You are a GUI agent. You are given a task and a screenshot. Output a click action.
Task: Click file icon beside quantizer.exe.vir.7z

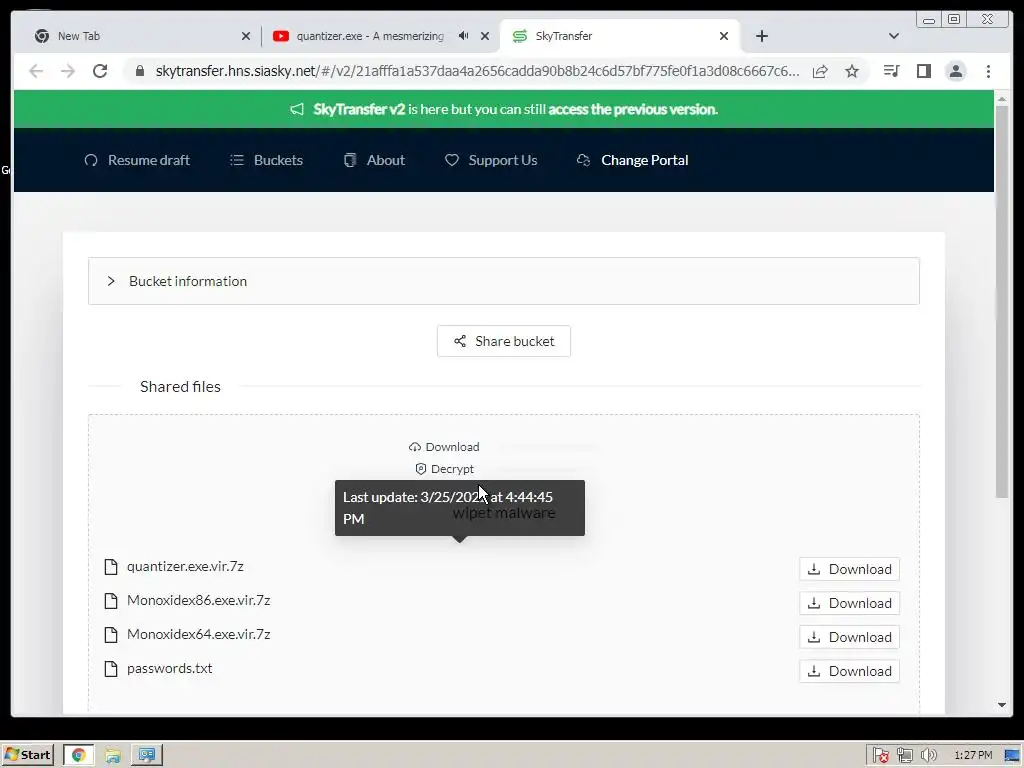click(x=111, y=567)
